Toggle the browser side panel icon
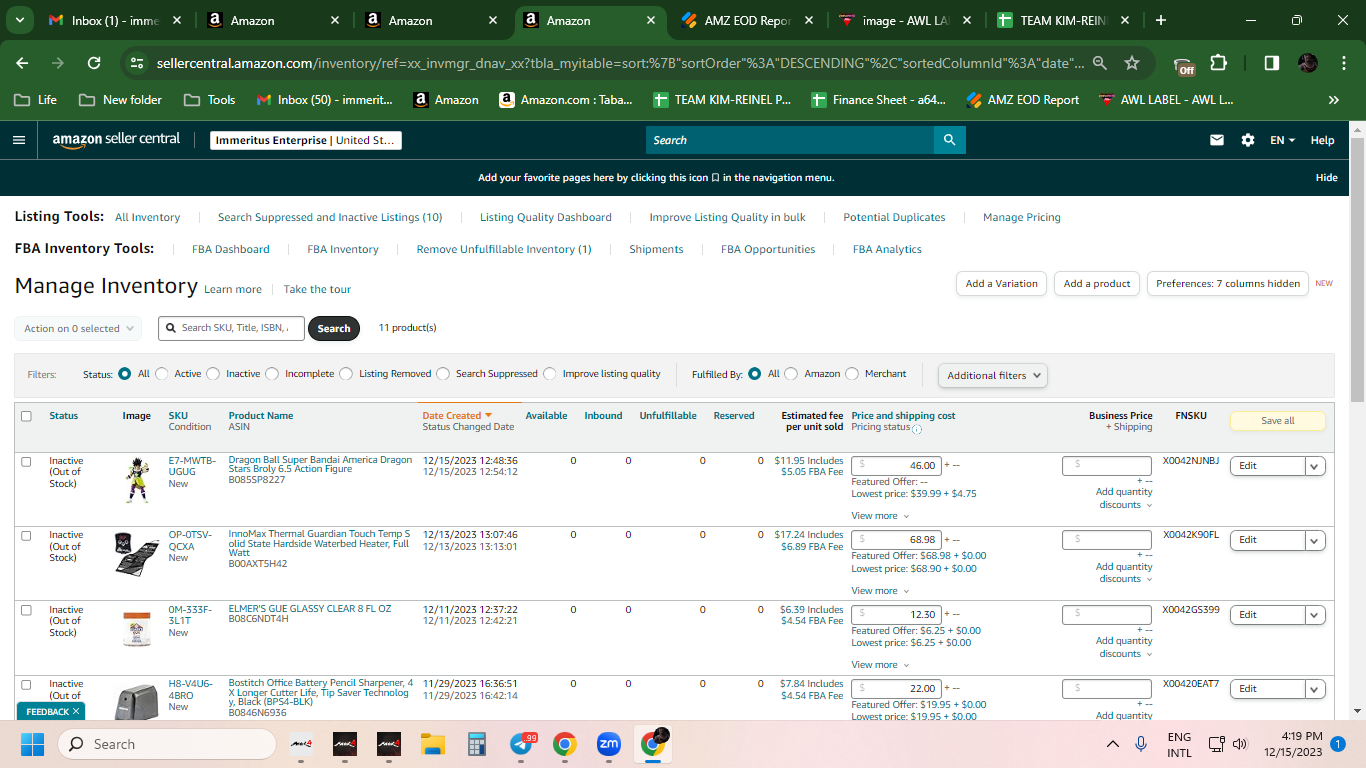The width and height of the screenshot is (1366, 768). tap(1272, 63)
